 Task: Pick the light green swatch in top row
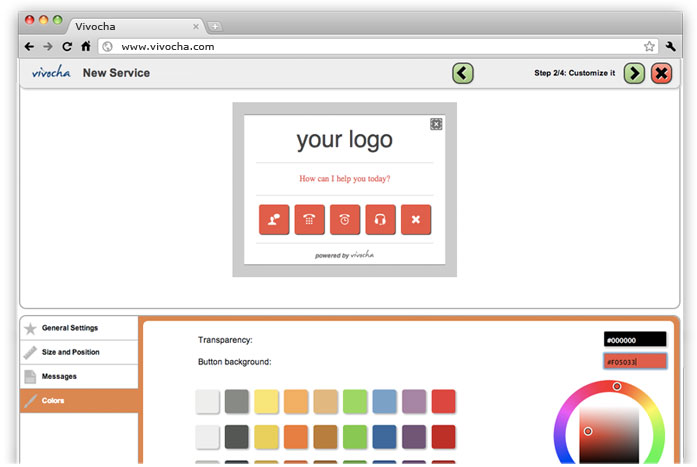[355, 401]
